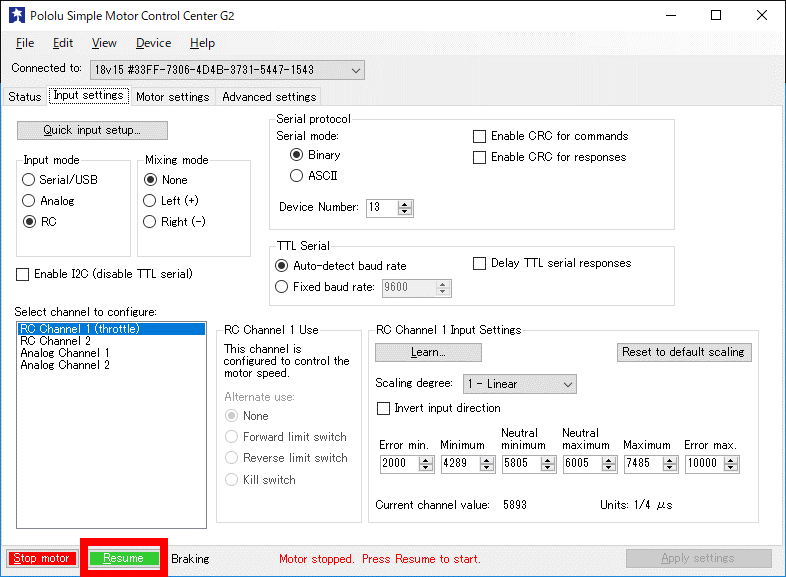Open the Edit menu

[63, 43]
